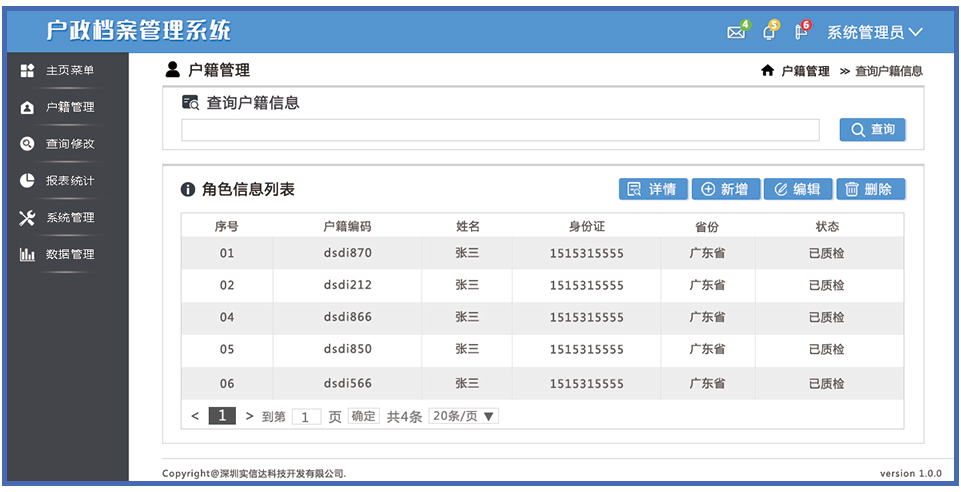The image size is (961, 492).
Task: Click 序号 cell 06
Action: coord(227,384)
